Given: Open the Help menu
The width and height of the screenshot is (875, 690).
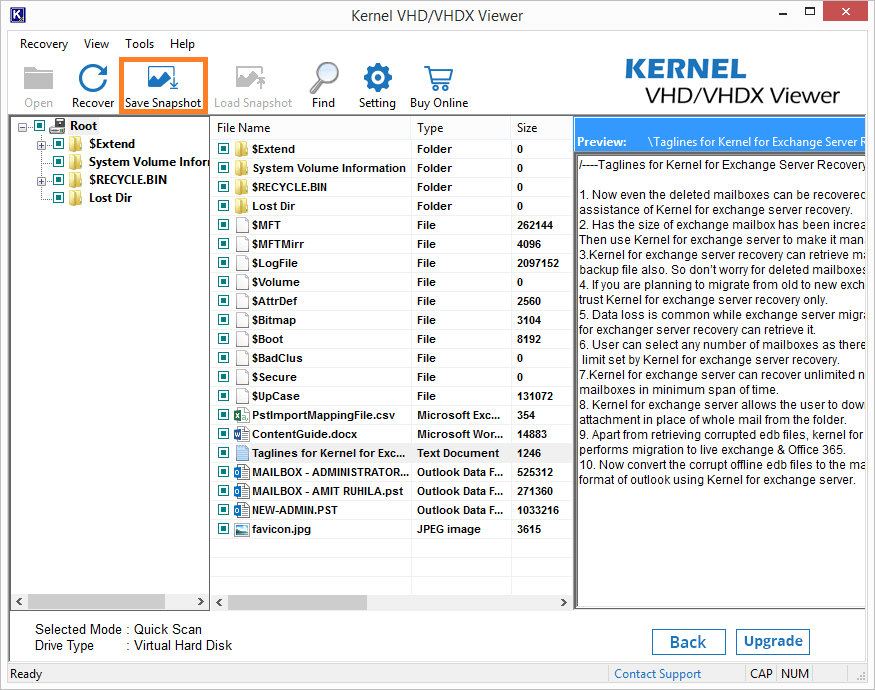Looking at the screenshot, I should click(x=182, y=44).
